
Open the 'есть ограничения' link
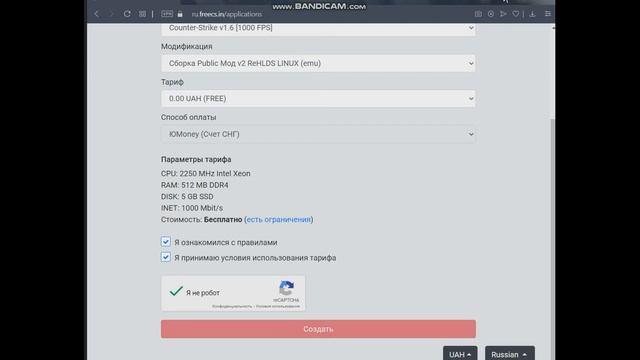[279, 220]
